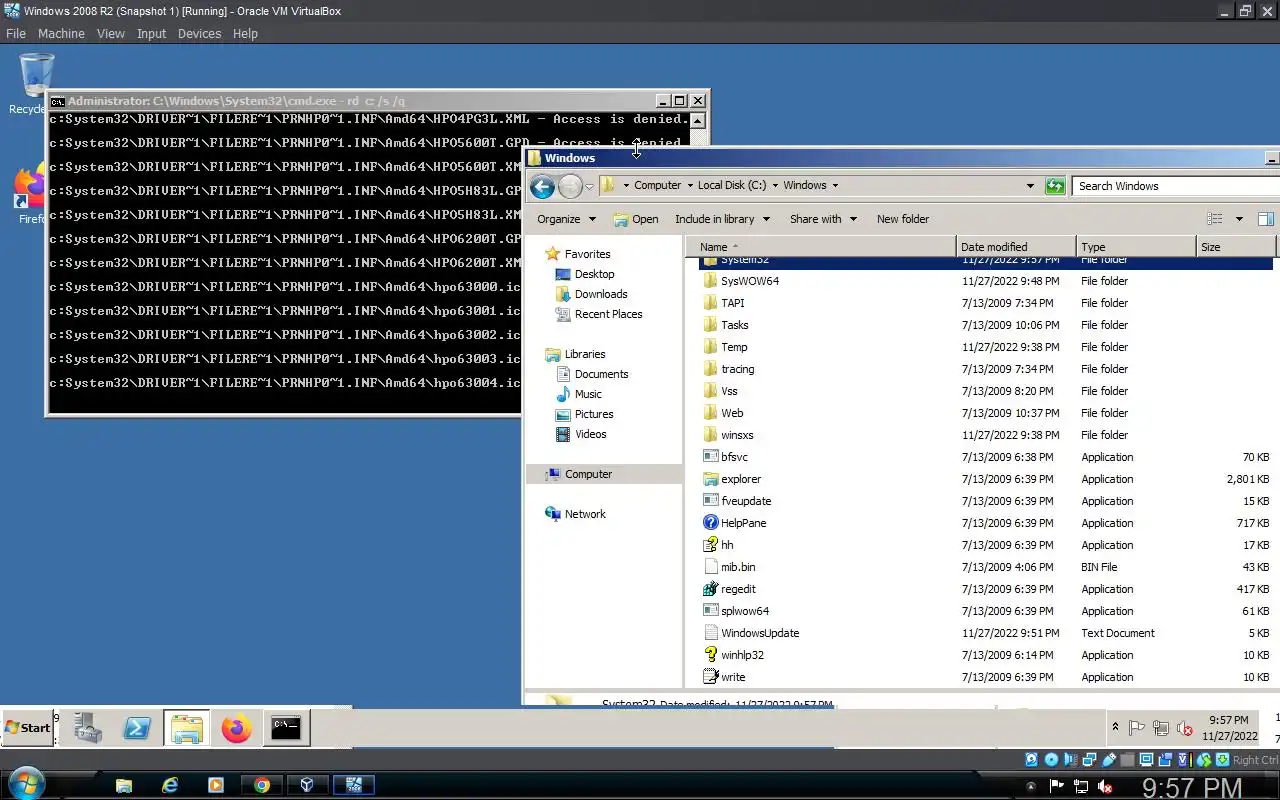Toggle the Explorer preview pane
1280x800 pixels.
[x=1265, y=219]
